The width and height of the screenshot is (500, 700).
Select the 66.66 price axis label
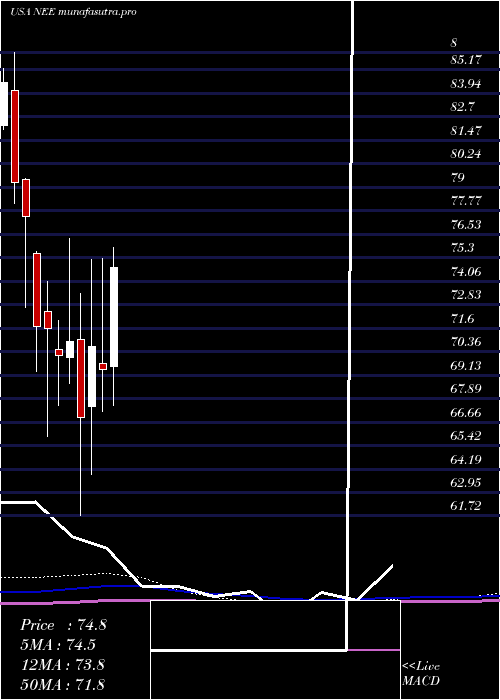click(x=466, y=412)
